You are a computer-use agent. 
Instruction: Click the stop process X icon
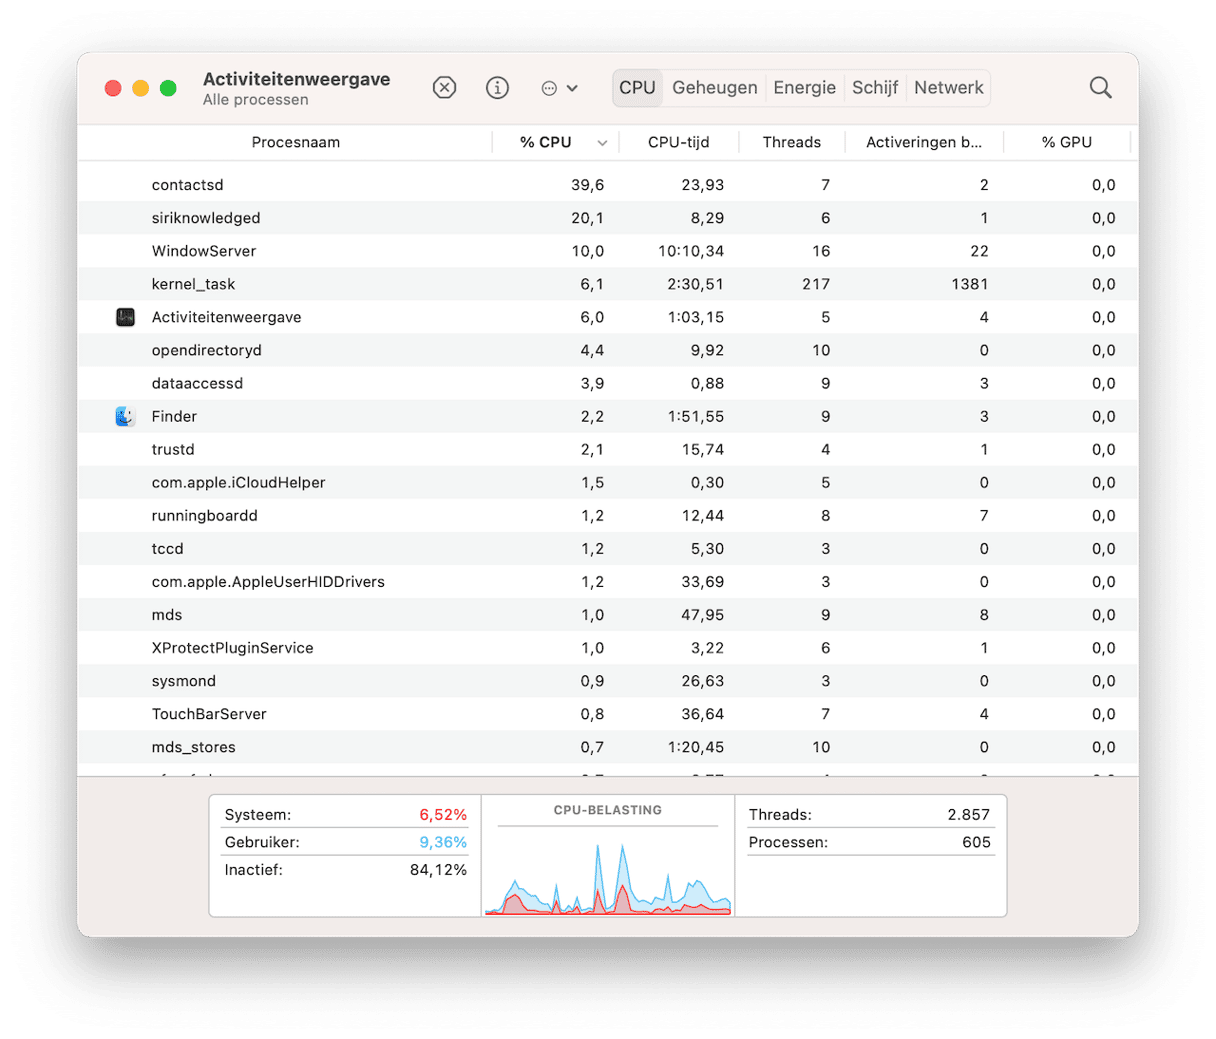pyautogui.click(x=444, y=88)
